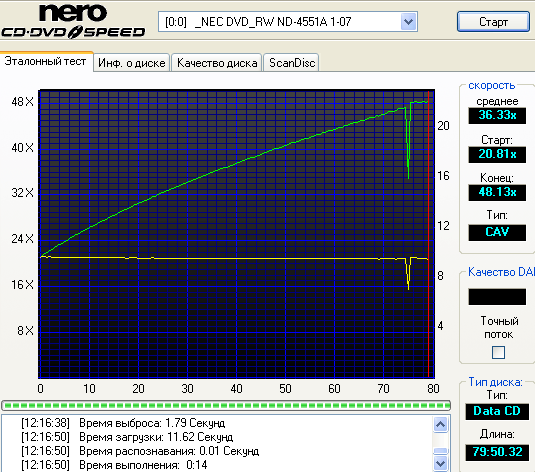Click the Data CD disc type field
Viewport: 535px width, 472px height.
[497, 411]
